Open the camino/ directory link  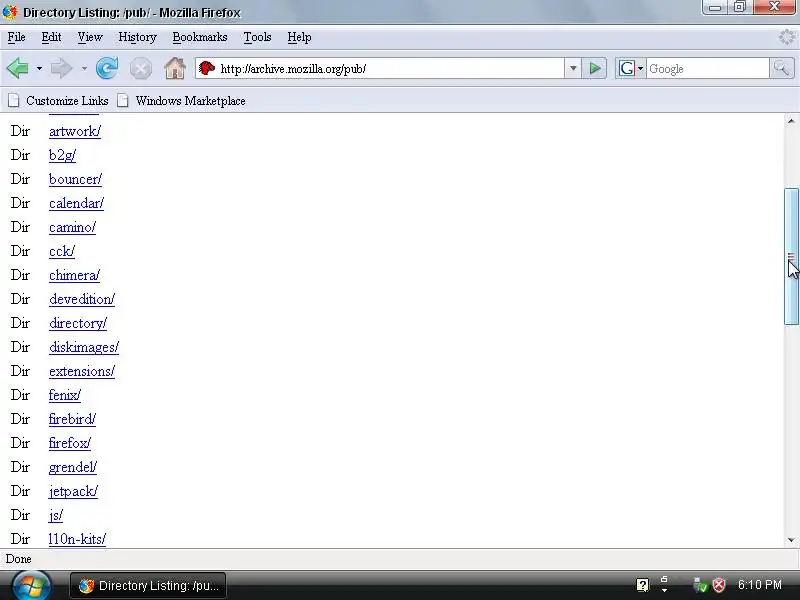(72, 227)
